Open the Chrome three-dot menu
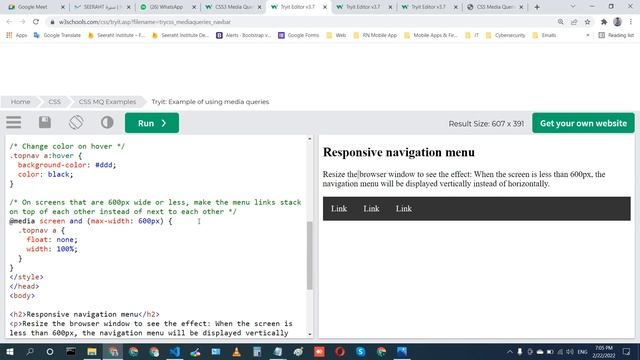 coord(631,22)
